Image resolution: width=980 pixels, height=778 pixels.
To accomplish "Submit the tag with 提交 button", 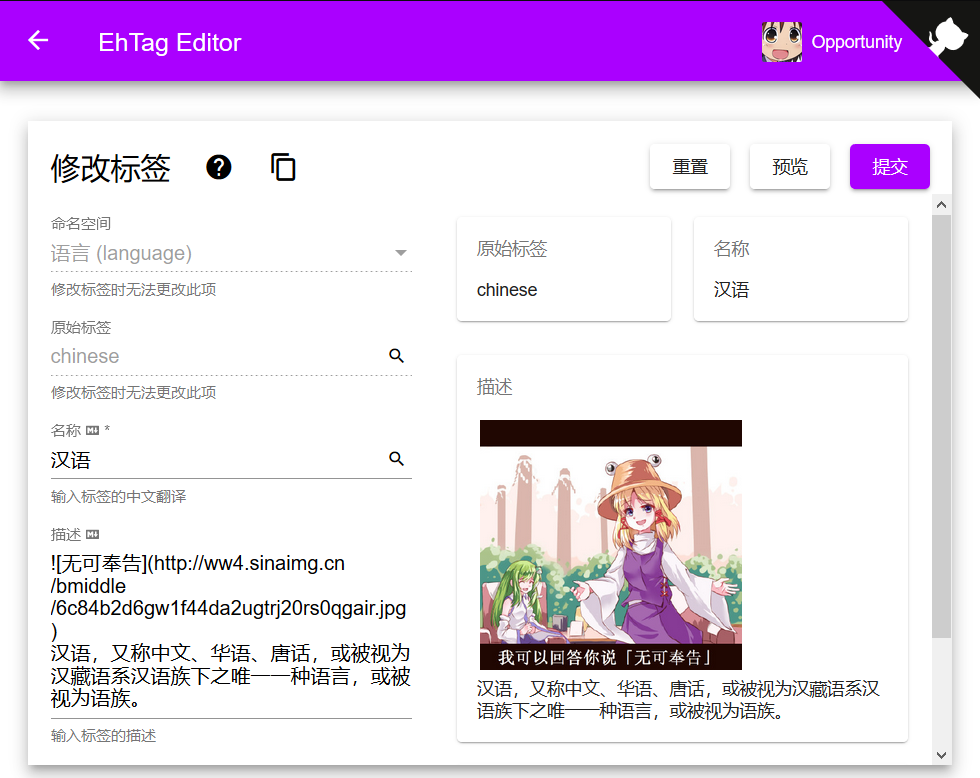I will pyautogui.click(x=889, y=167).
